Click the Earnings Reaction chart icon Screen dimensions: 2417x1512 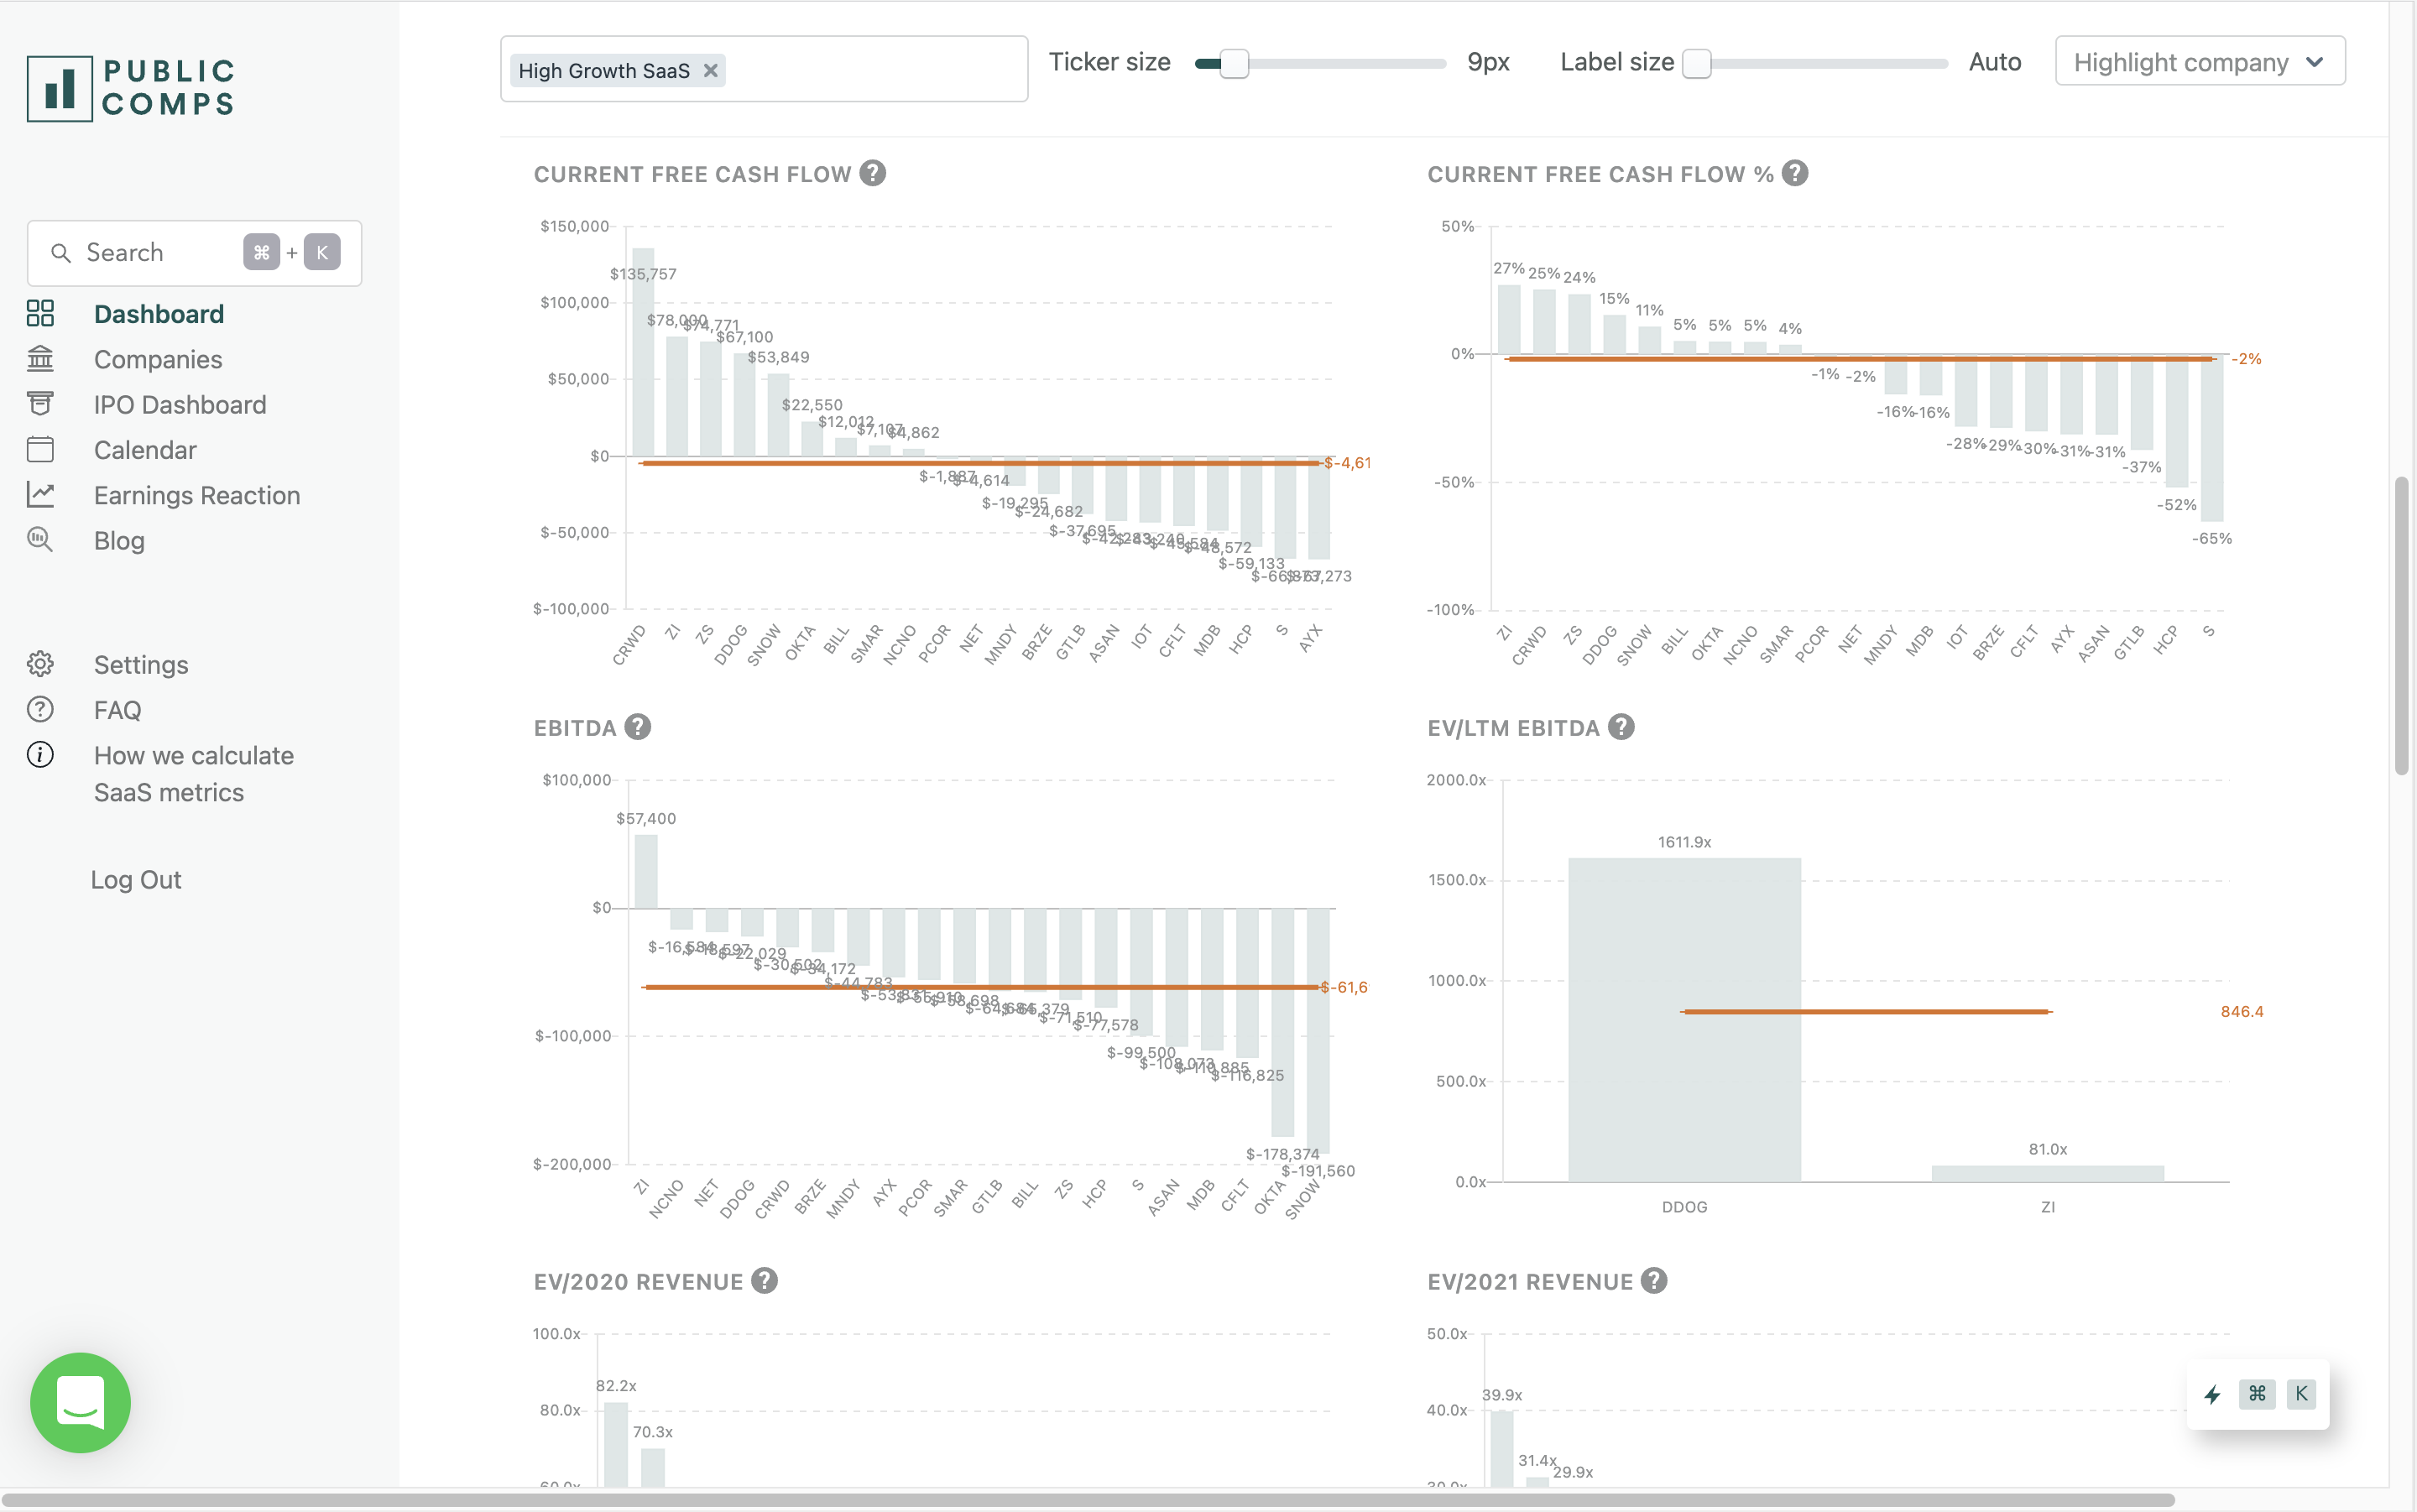(40, 495)
